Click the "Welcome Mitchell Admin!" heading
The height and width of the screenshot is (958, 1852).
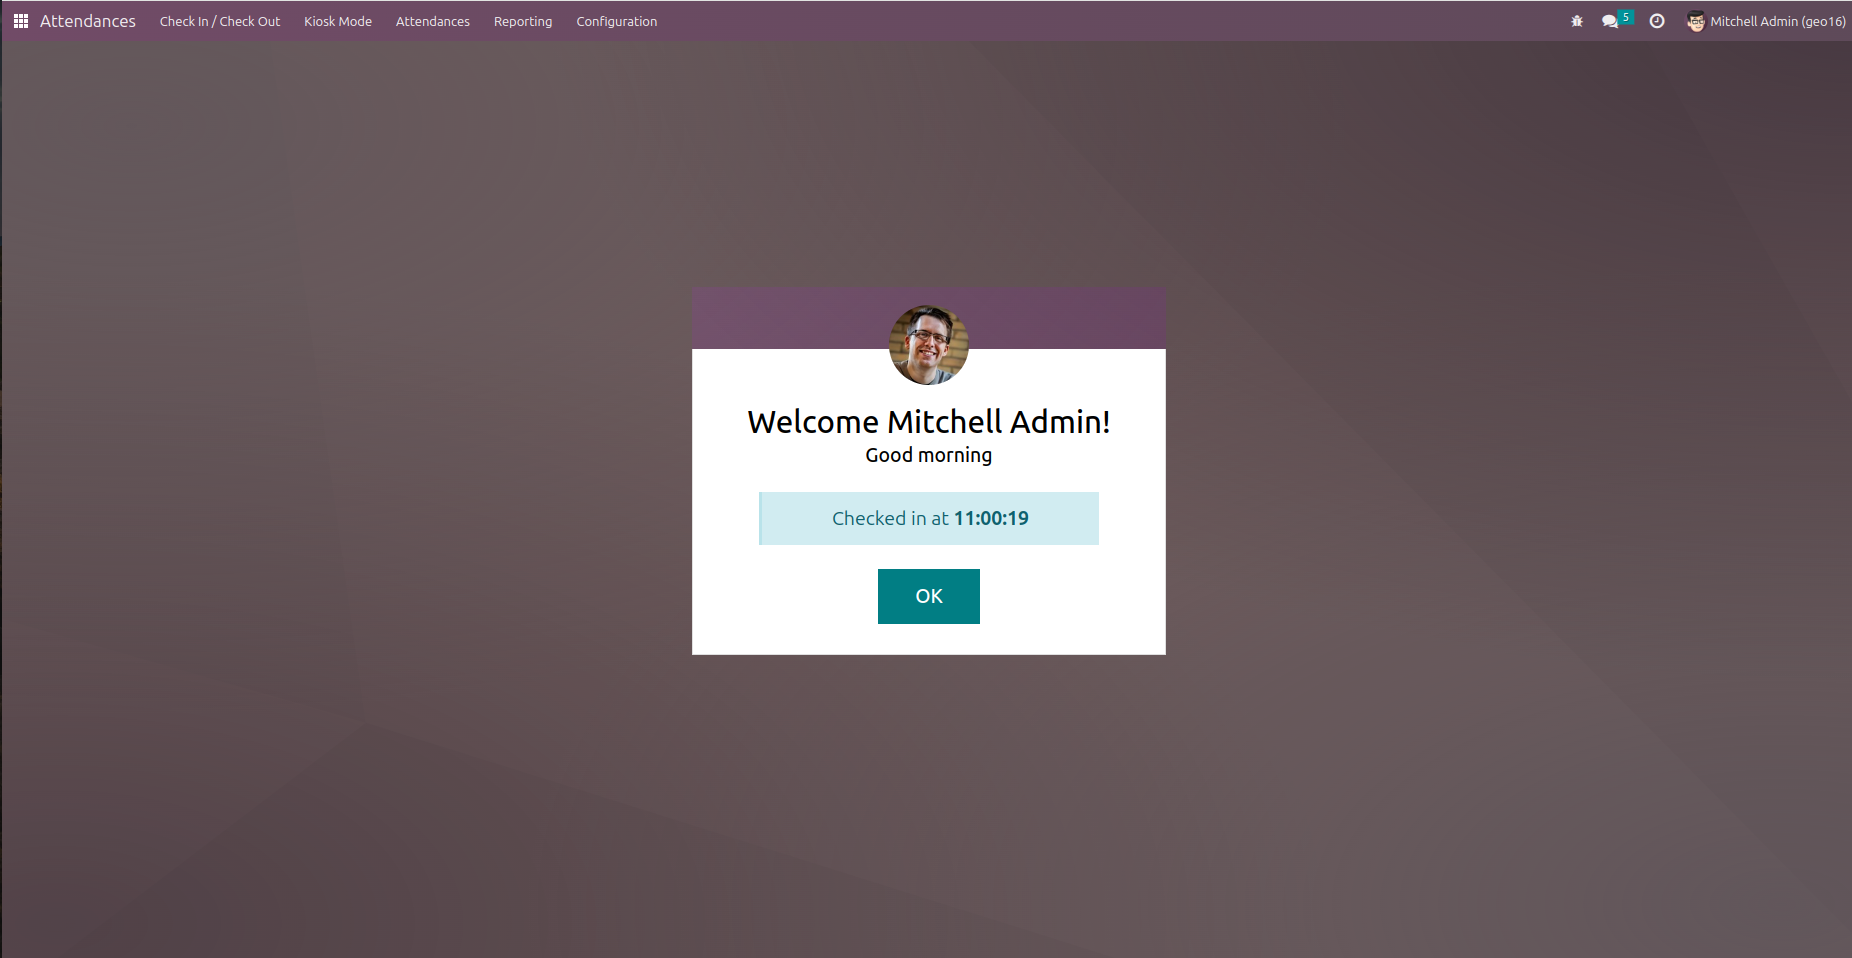[929, 422]
